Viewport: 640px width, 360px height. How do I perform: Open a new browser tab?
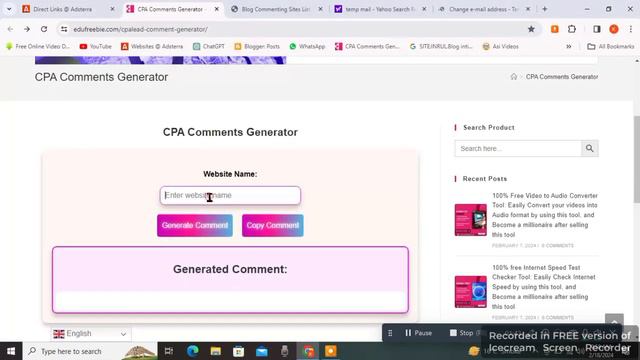(544, 9)
